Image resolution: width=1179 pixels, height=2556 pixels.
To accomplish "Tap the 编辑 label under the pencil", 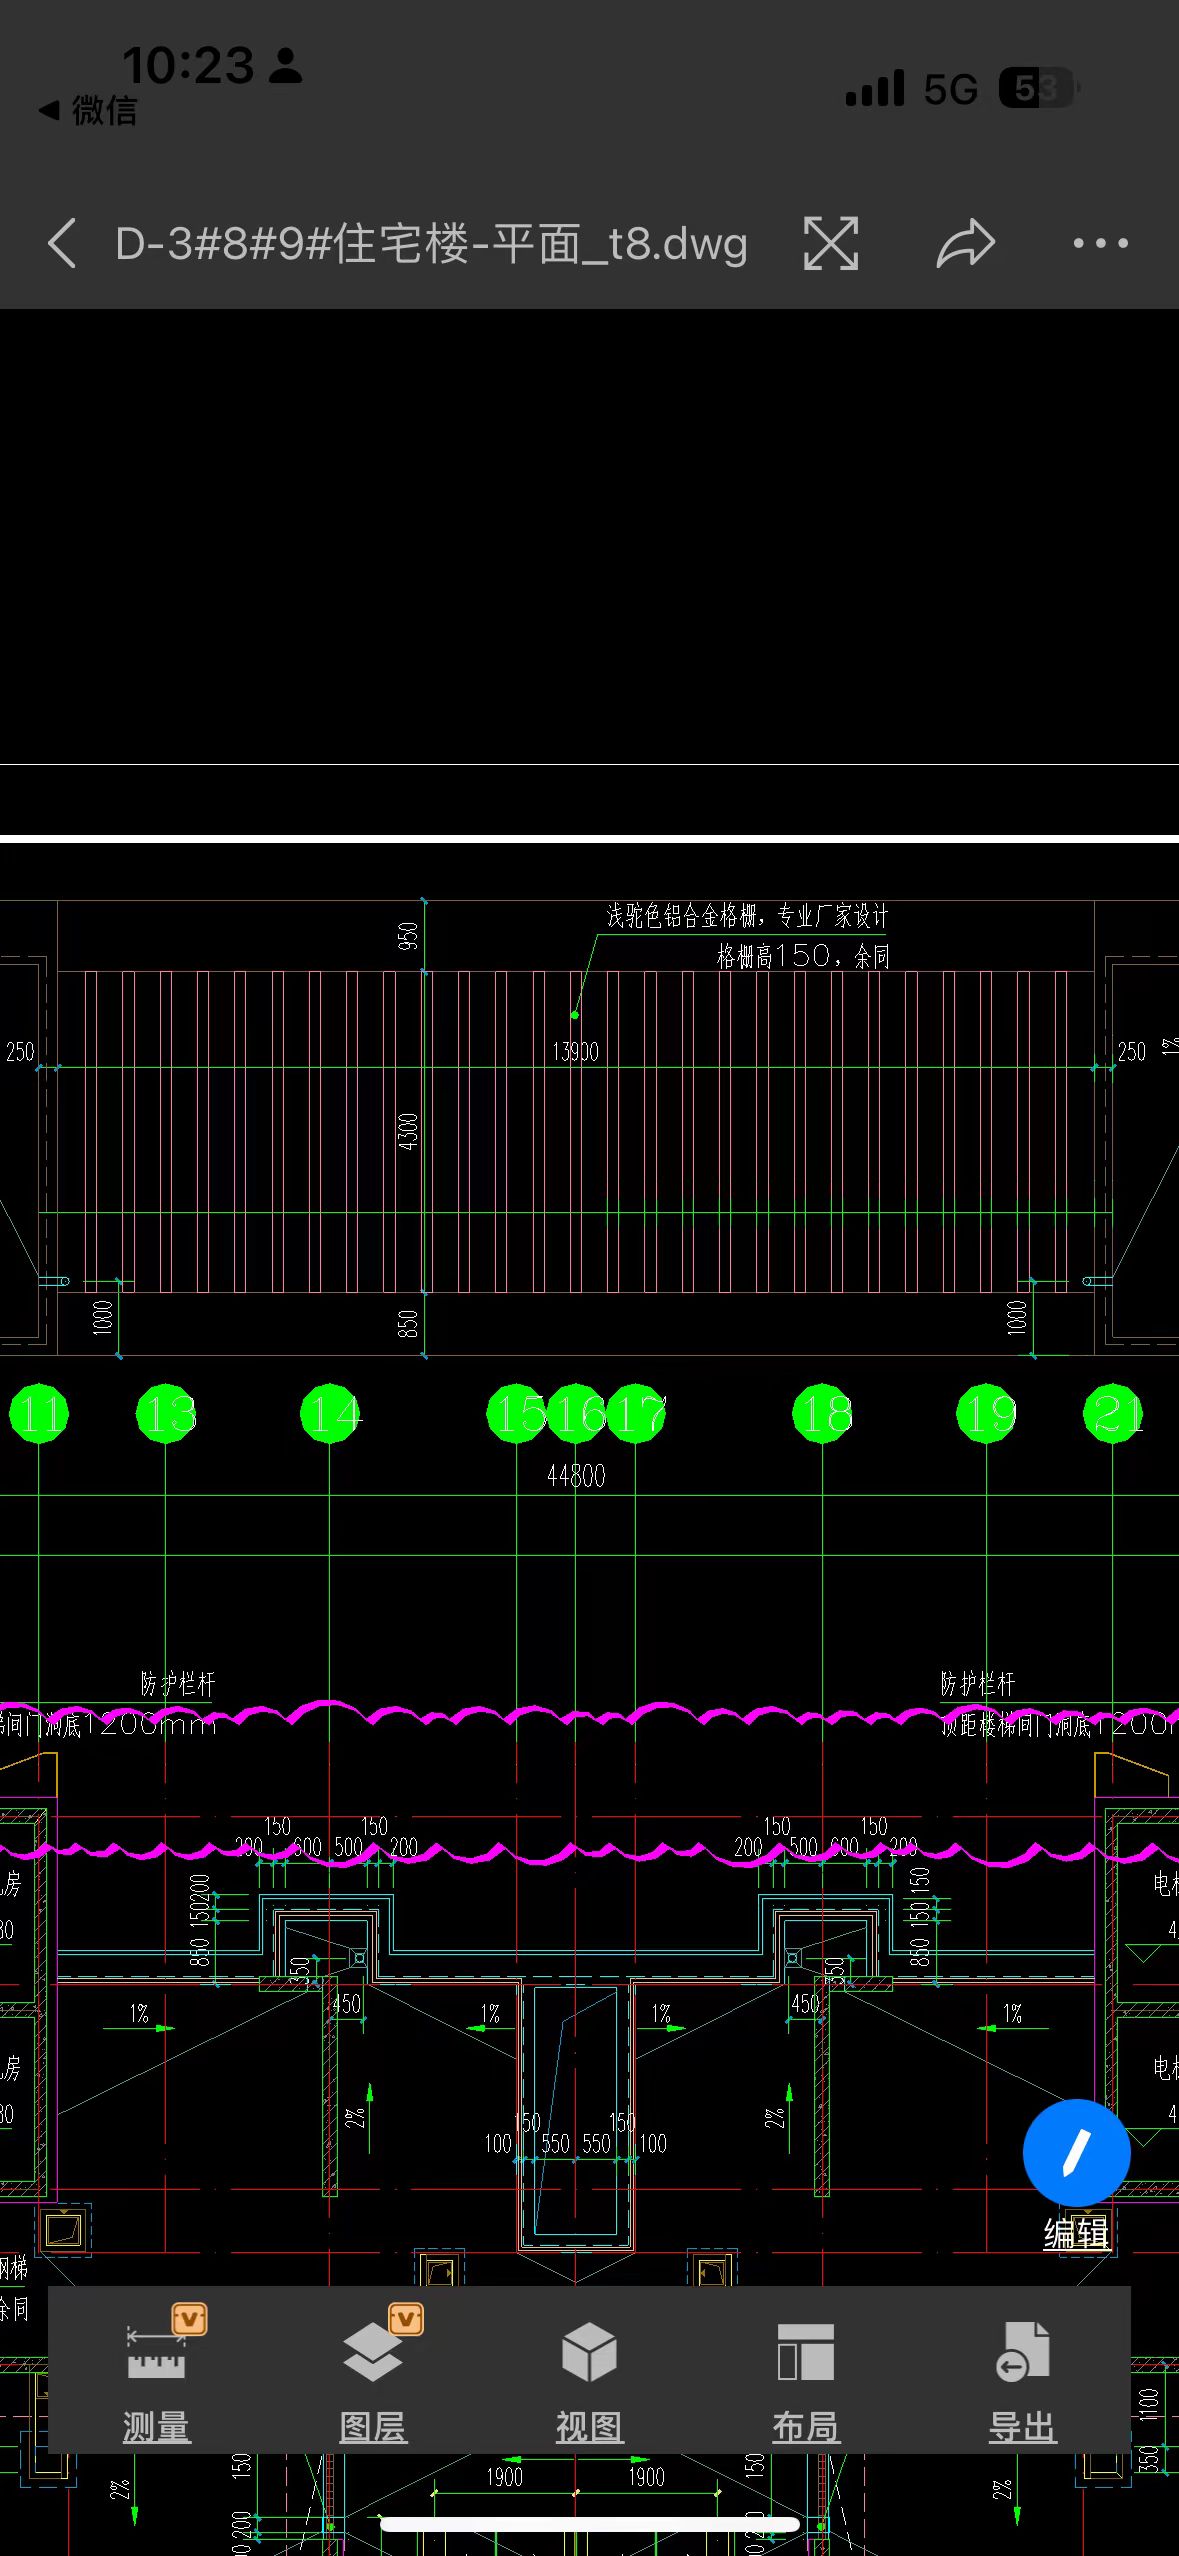I will (1076, 2234).
